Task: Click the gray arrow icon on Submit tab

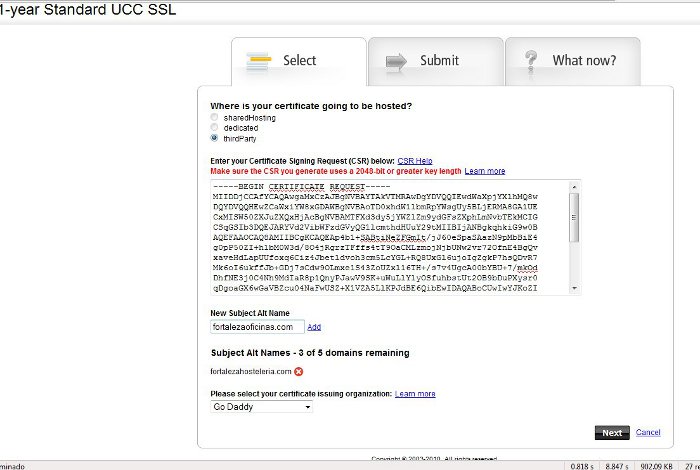Action: 396,61
